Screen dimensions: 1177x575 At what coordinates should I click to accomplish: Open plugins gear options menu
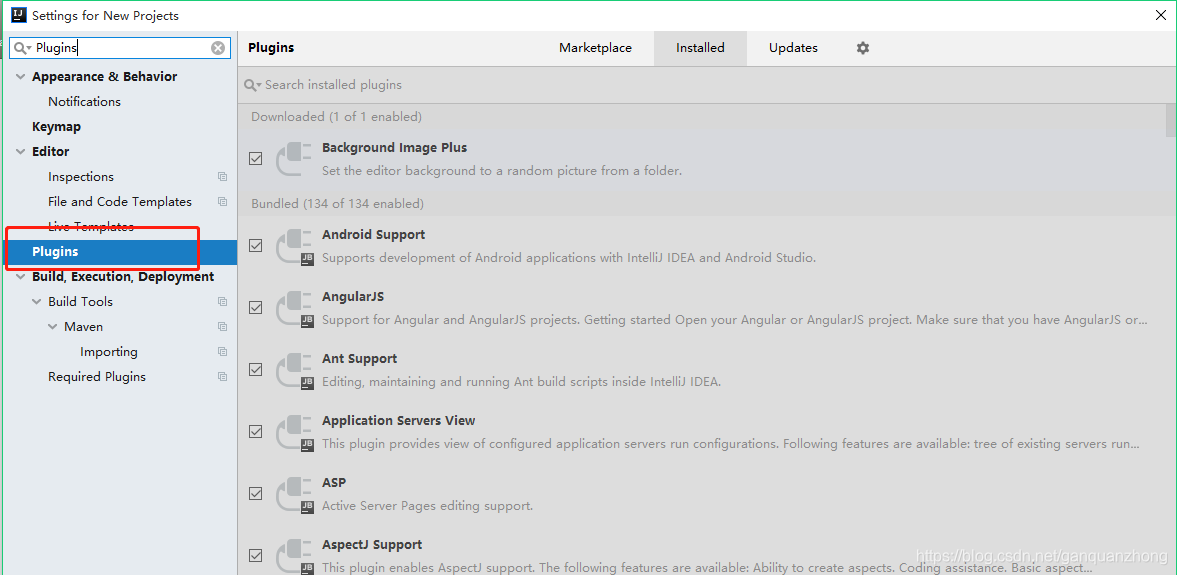click(862, 48)
